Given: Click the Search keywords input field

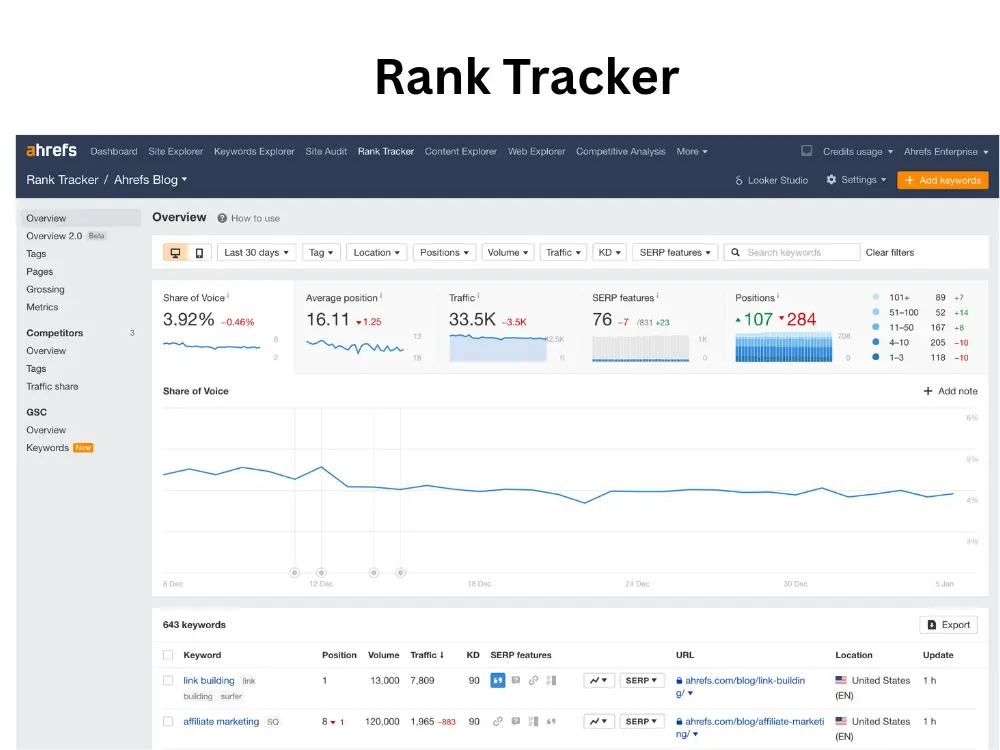Looking at the screenshot, I should click(x=791, y=253).
